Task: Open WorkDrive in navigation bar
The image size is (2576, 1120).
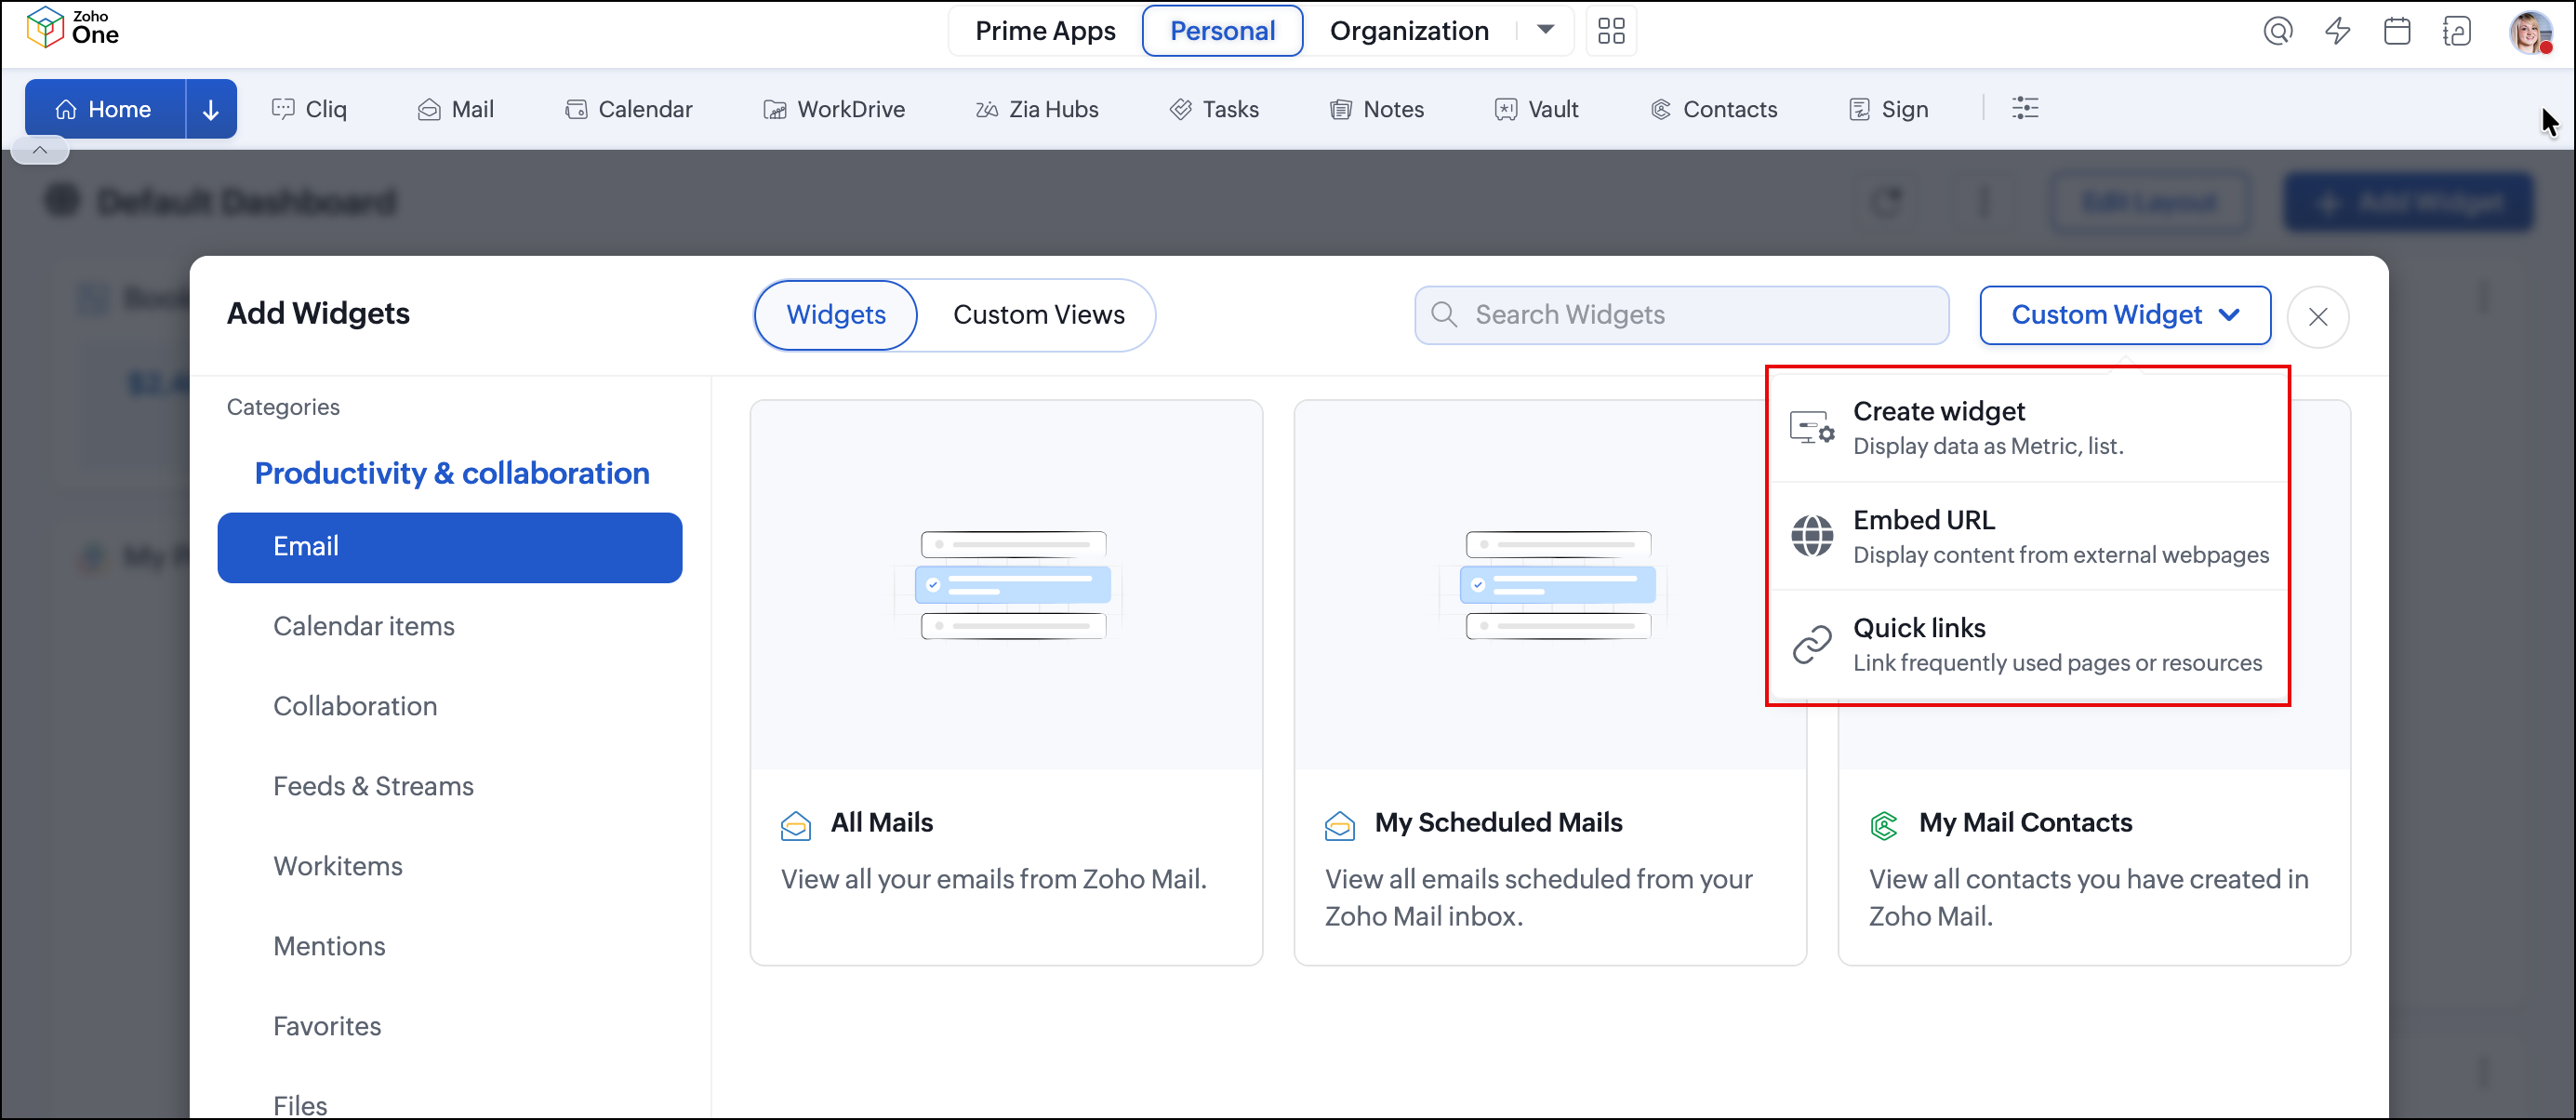Action: click(834, 109)
